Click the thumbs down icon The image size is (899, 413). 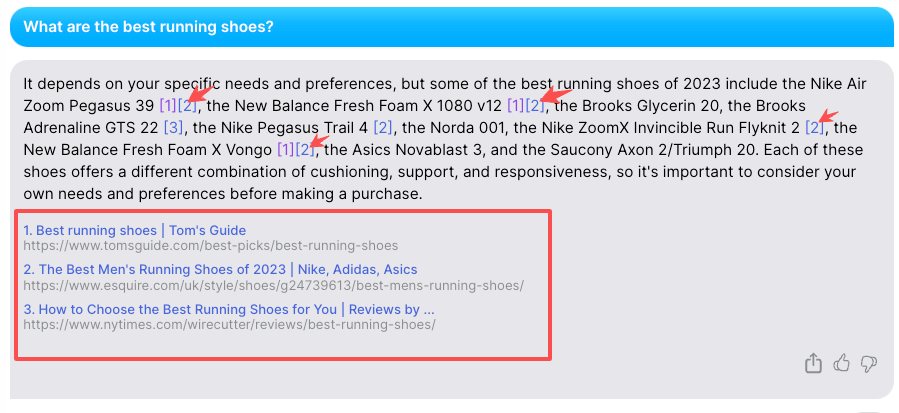pos(868,363)
